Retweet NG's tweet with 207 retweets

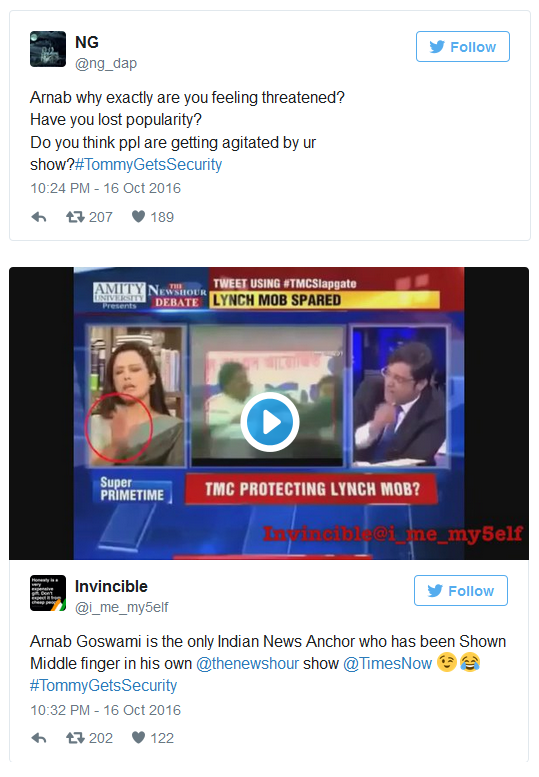point(89,217)
